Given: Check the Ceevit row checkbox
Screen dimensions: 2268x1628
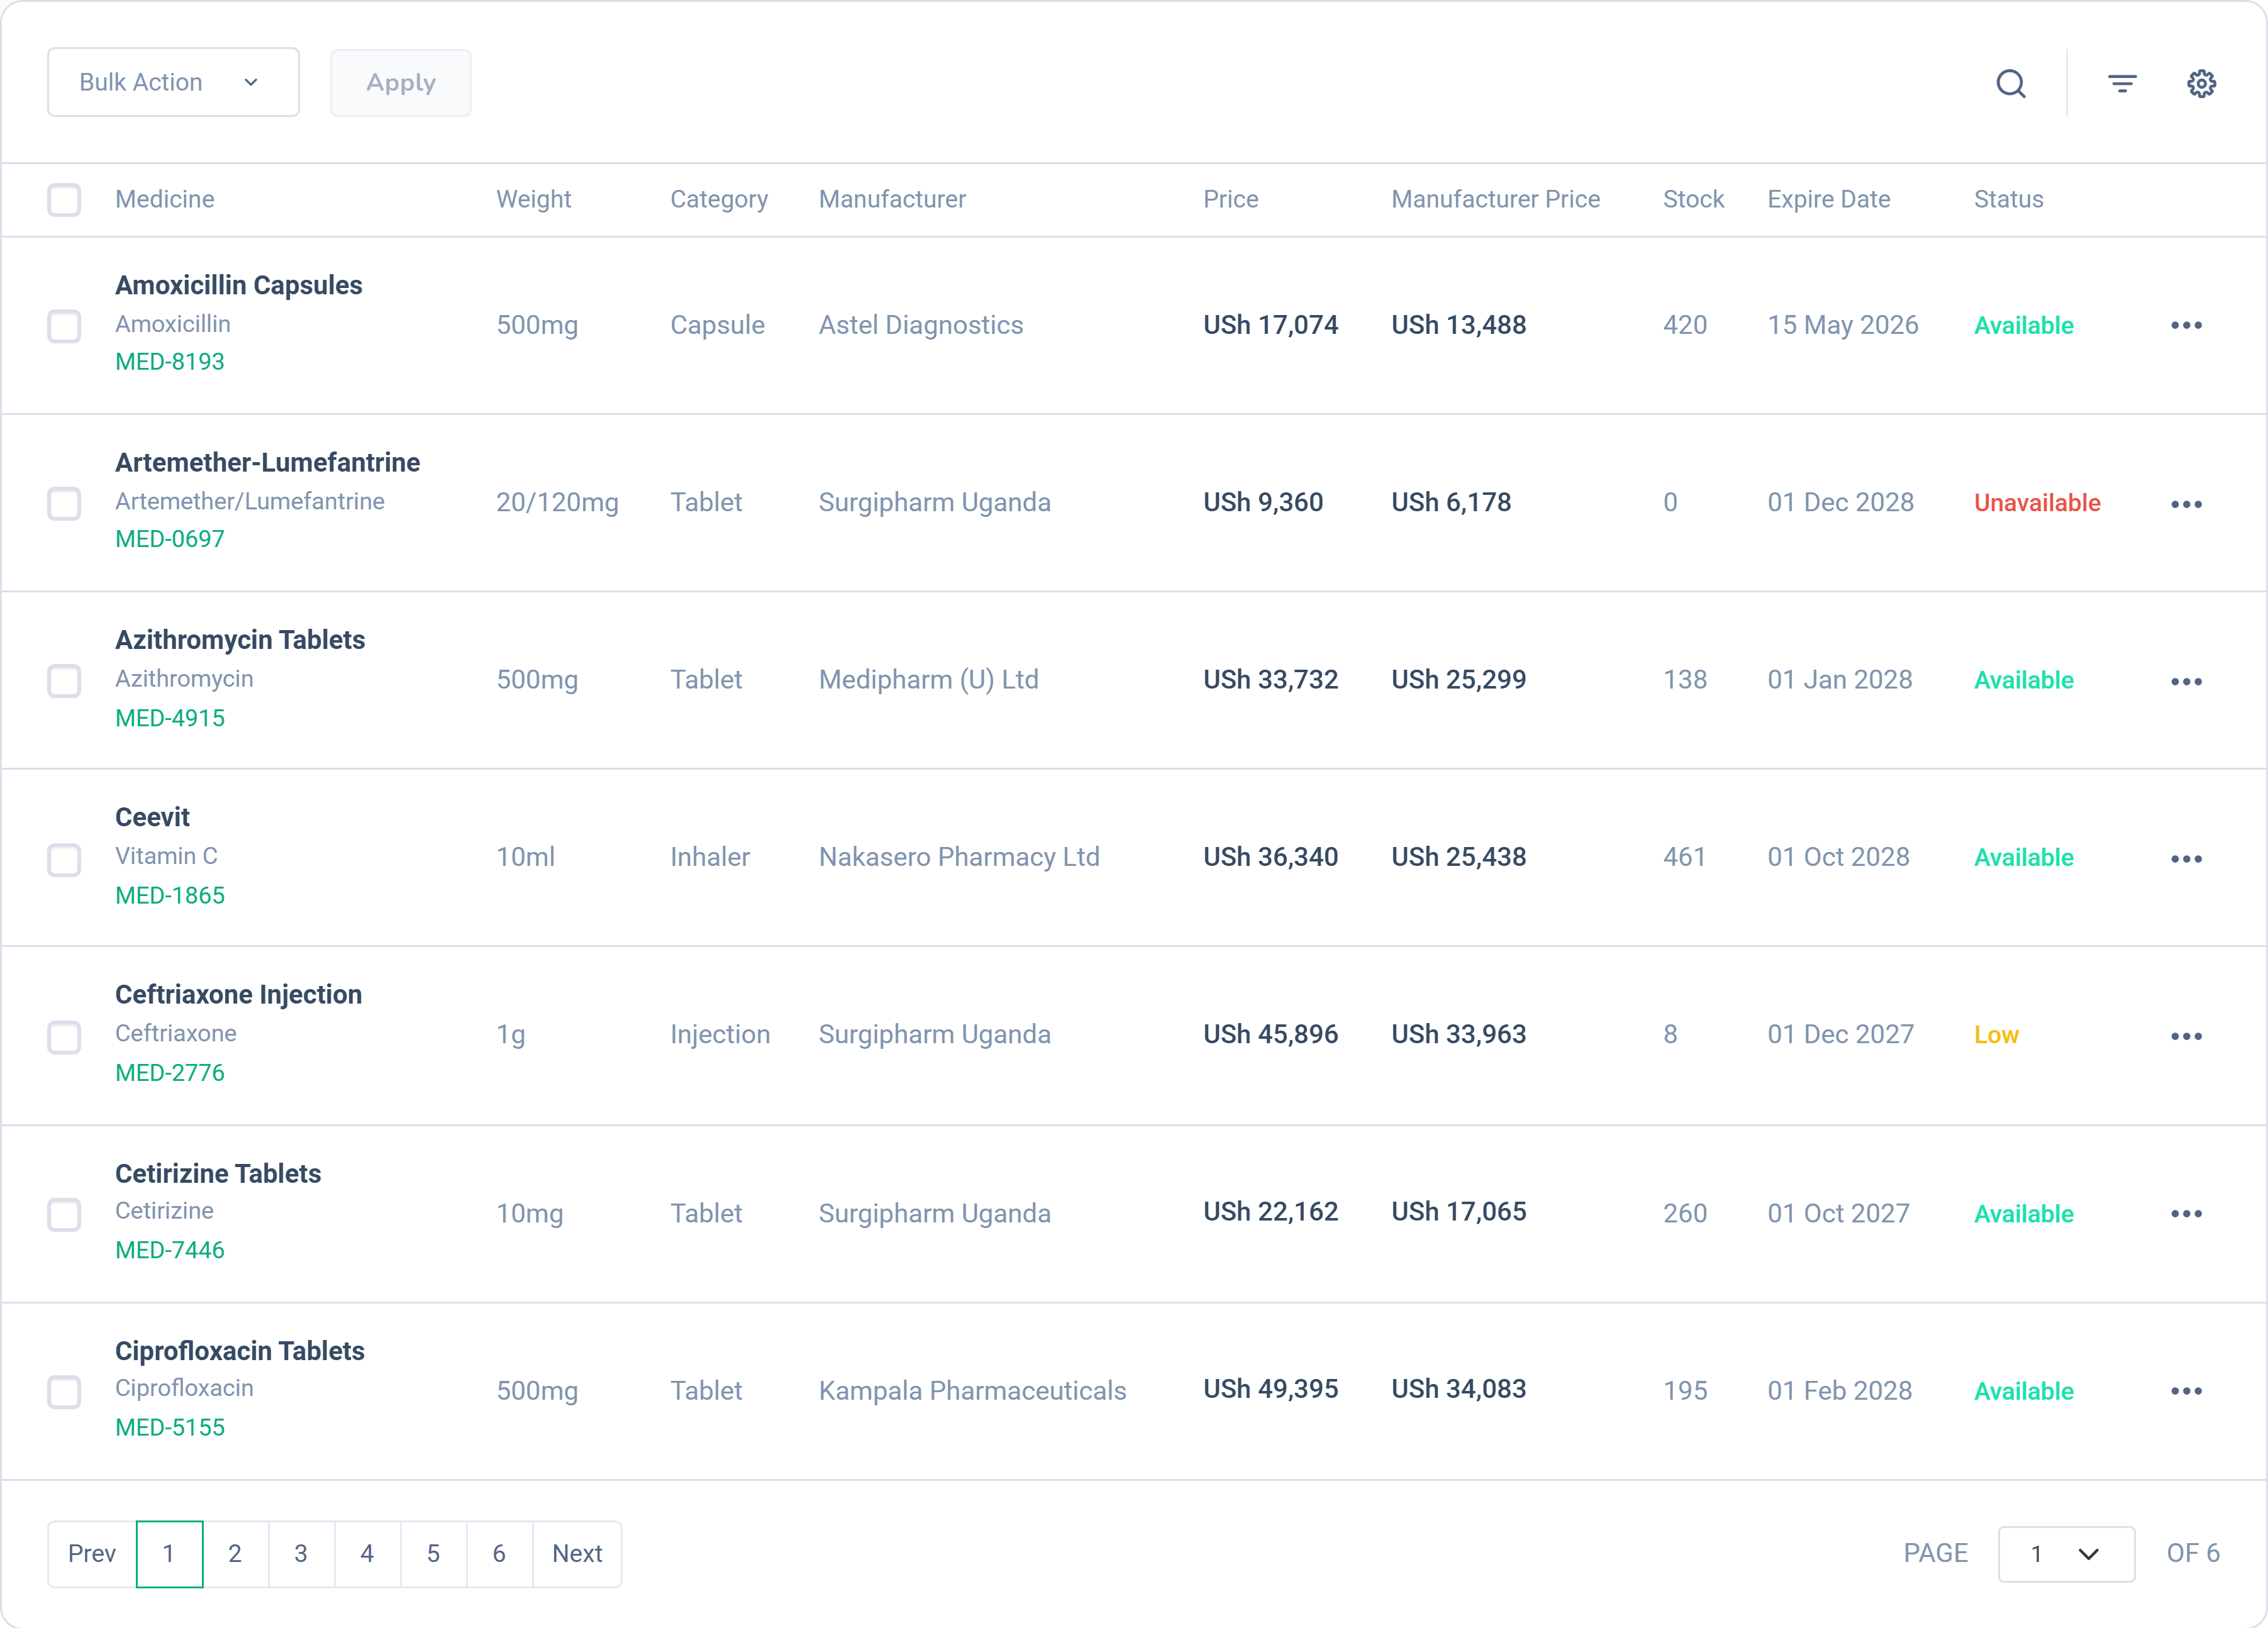Looking at the screenshot, I should pos(64,859).
